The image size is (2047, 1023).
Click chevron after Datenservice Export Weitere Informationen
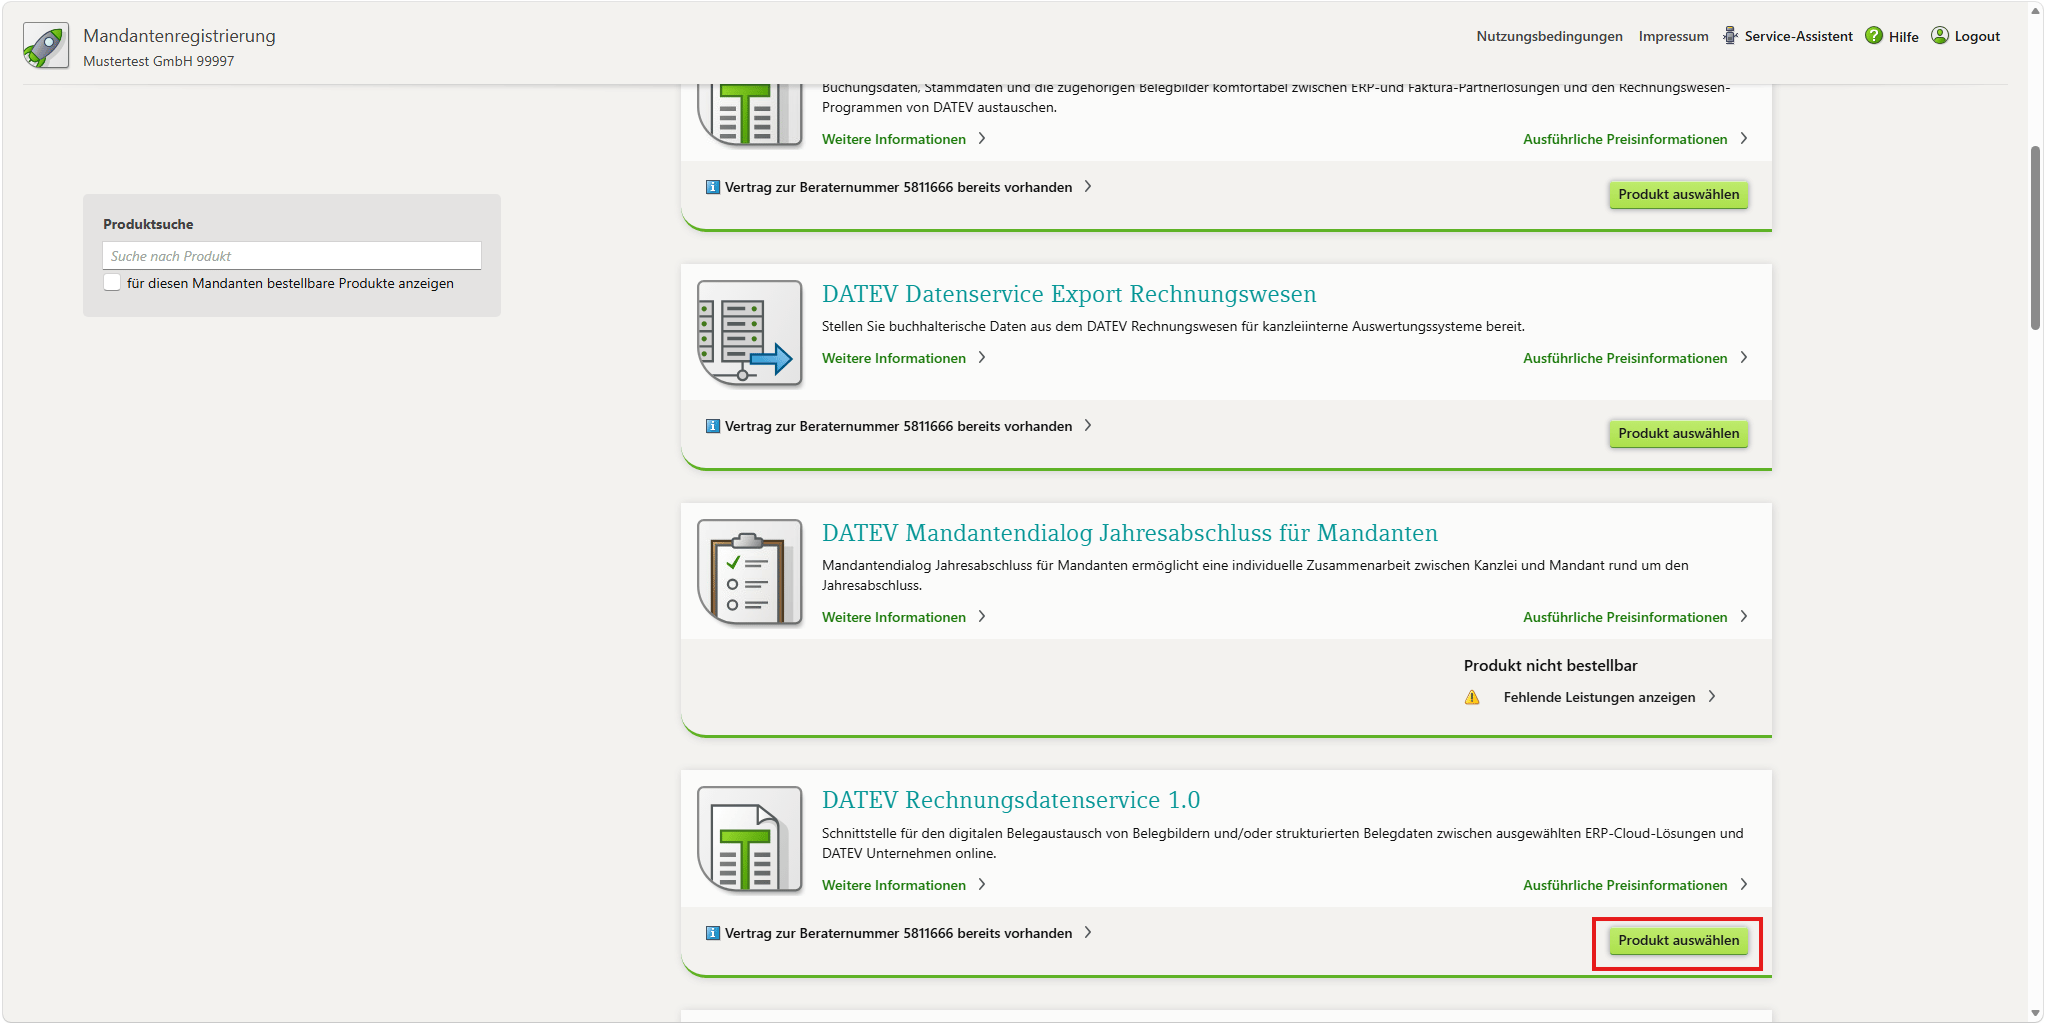[982, 357]
